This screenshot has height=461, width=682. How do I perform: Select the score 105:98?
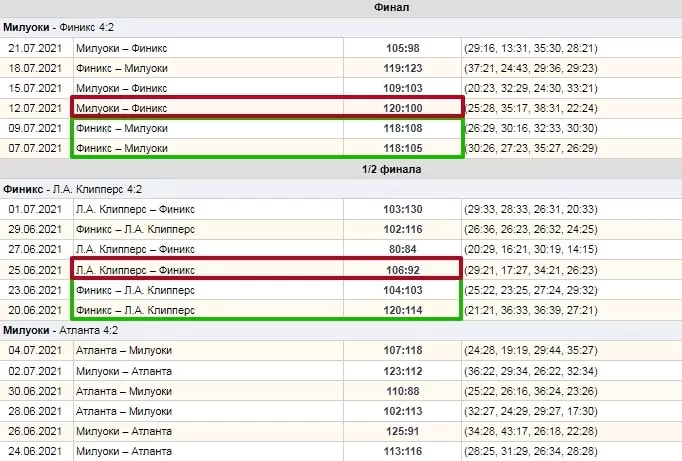point(403,48)
